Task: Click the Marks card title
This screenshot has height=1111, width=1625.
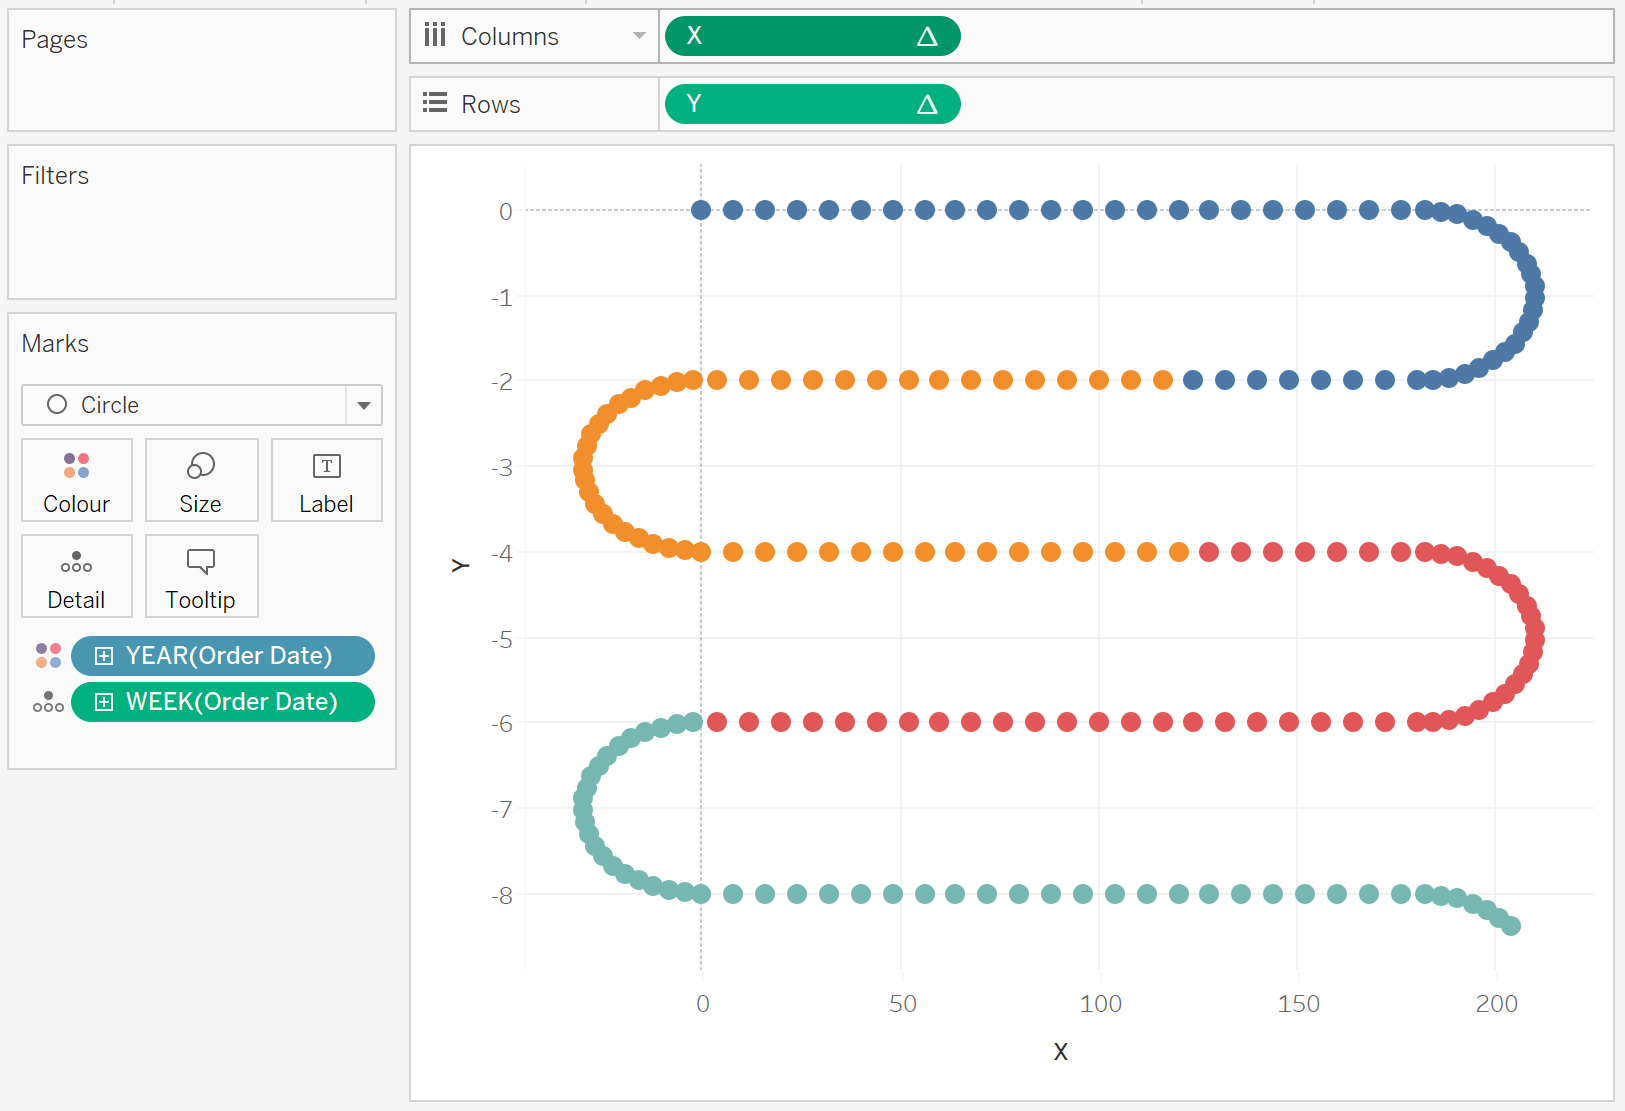Action: [55, 344]
